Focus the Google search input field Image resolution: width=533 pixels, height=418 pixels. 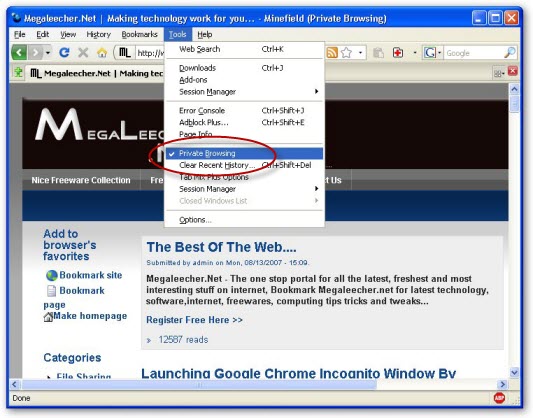pyautogui.click(x=474, y=53)
